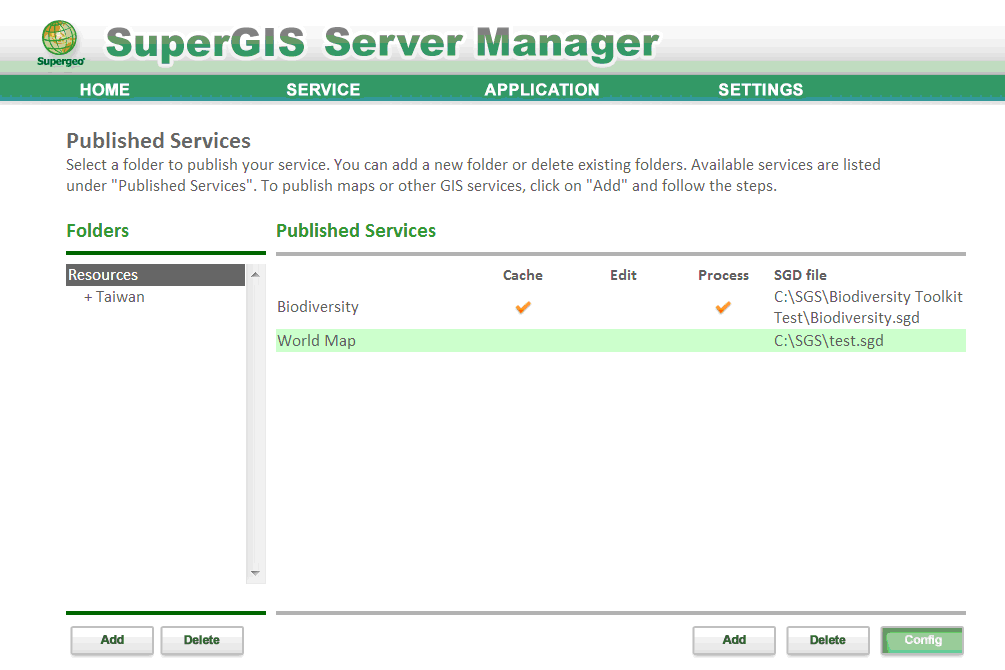Click the C:\SGS\test.sgd file path
This screenshot has width=1005, height=670.
(x=828, y=340)
